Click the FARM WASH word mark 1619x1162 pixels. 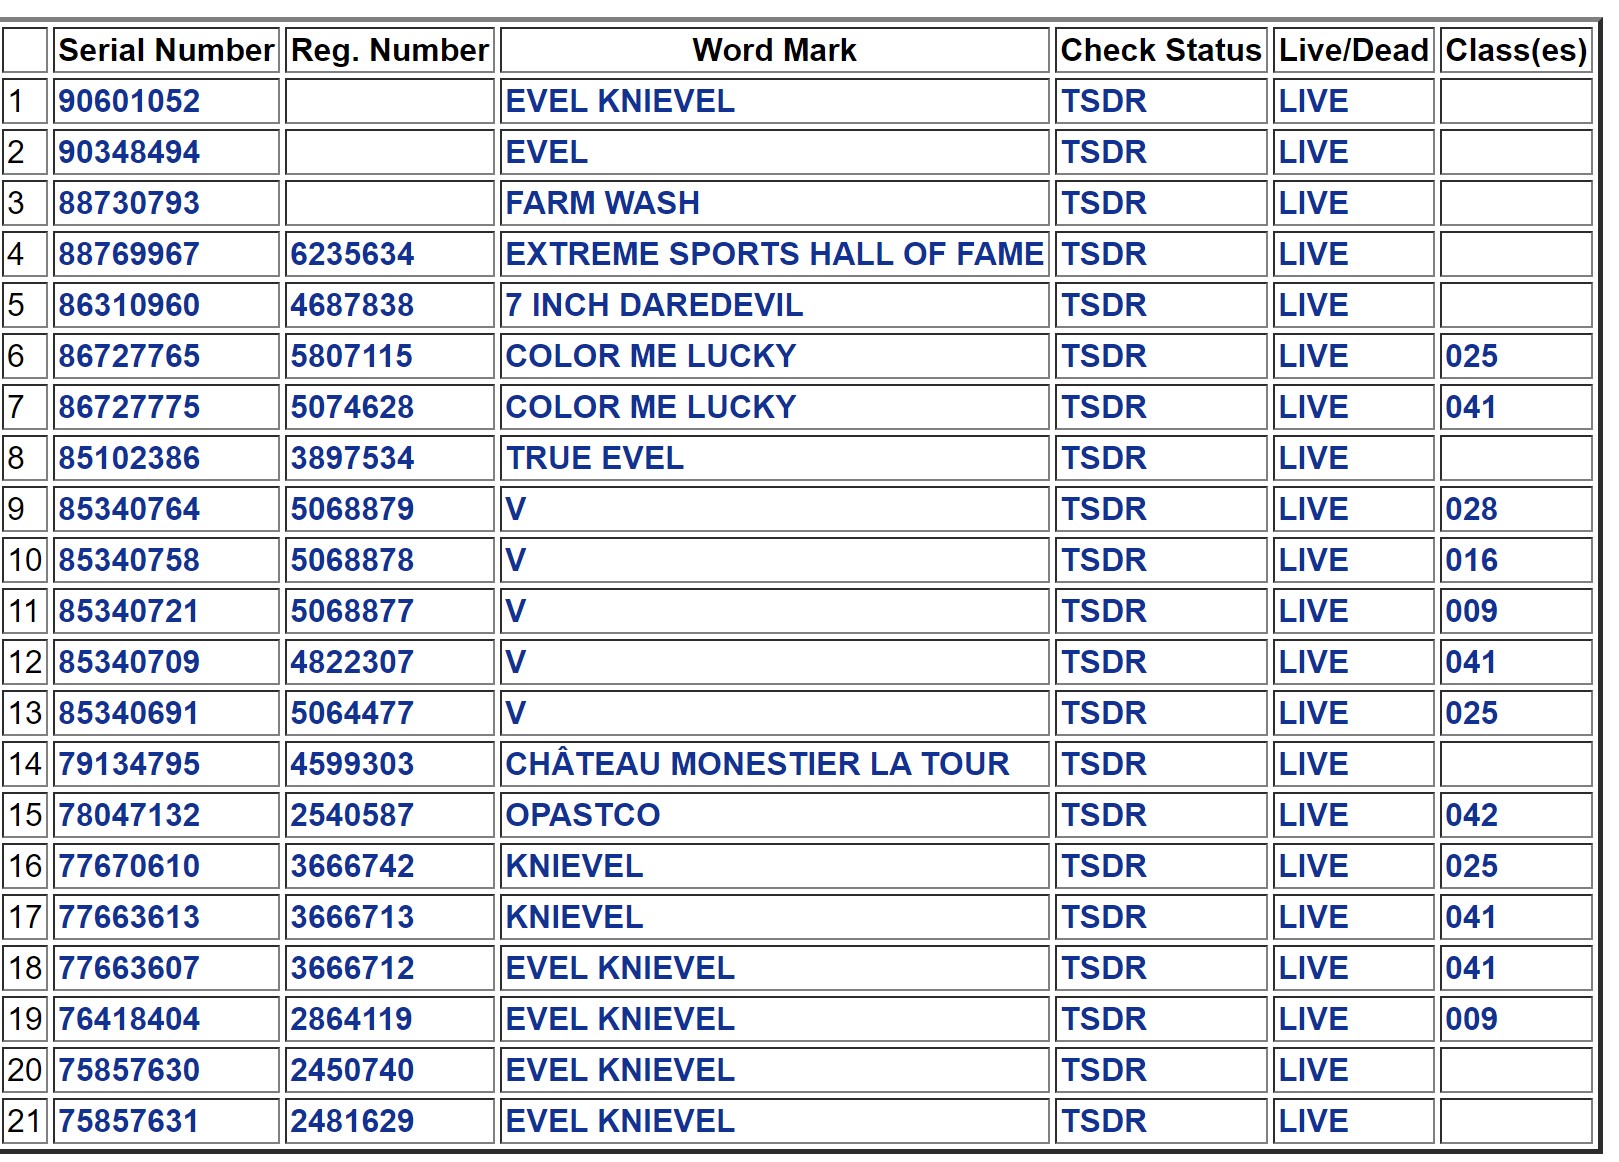(602, 203)
